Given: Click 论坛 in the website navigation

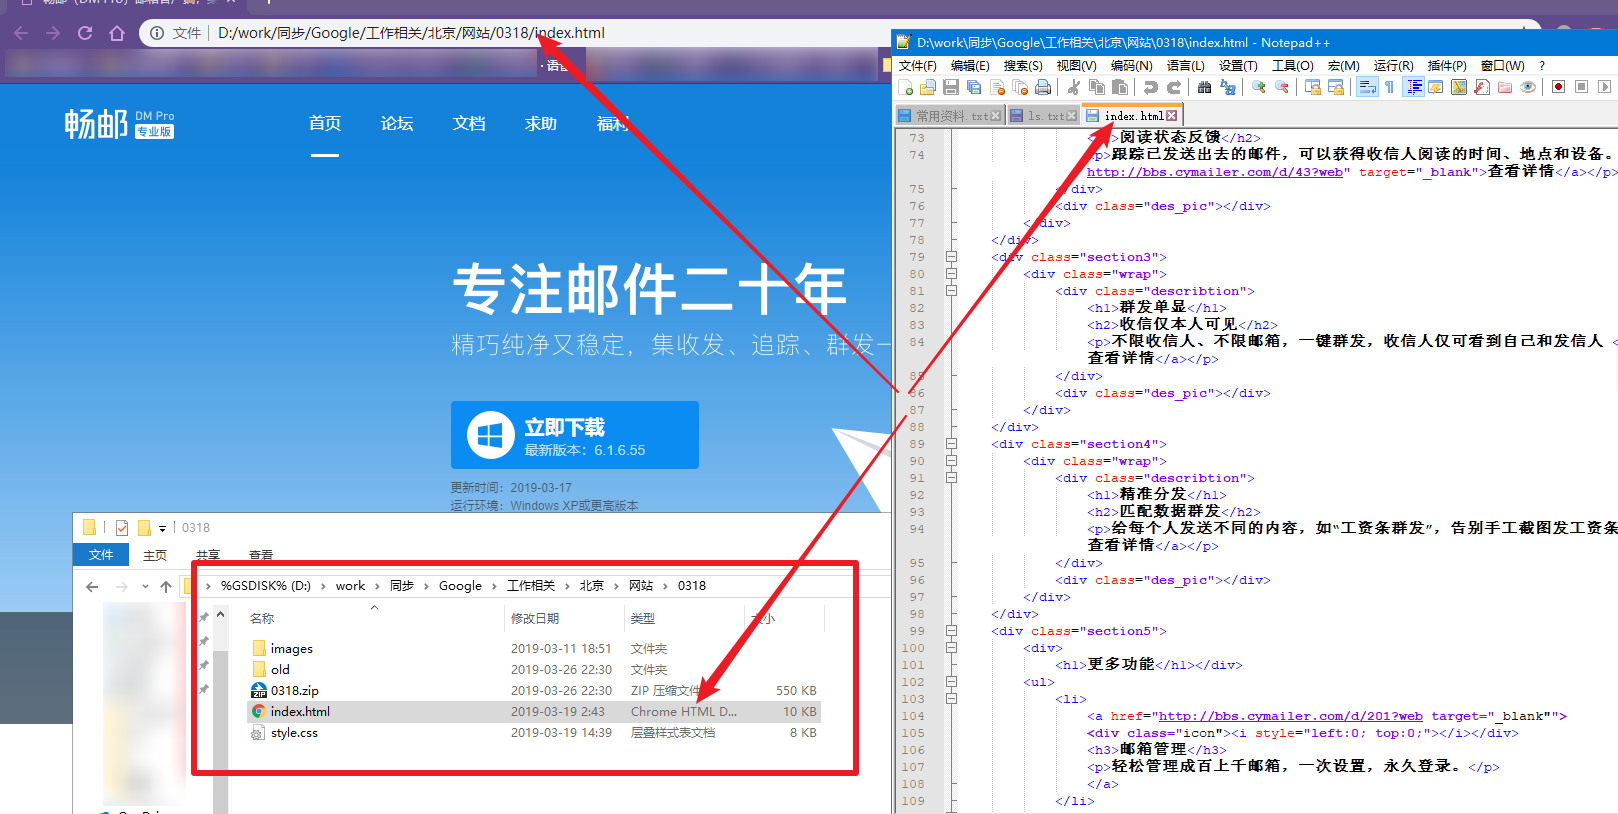Looking at the screenshot, I should pos(397,123).
